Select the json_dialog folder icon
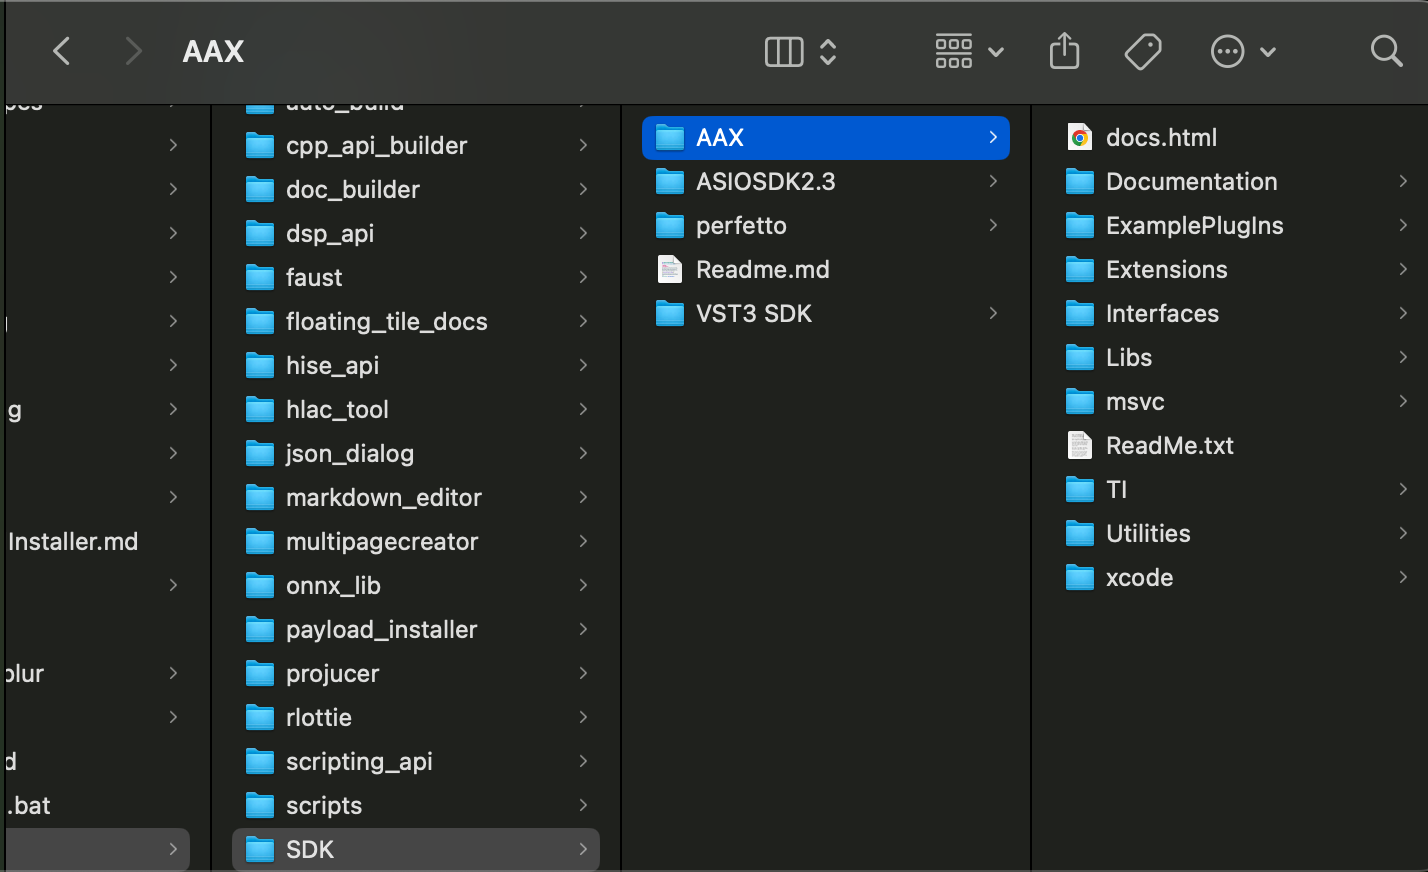 pos(260,454)
